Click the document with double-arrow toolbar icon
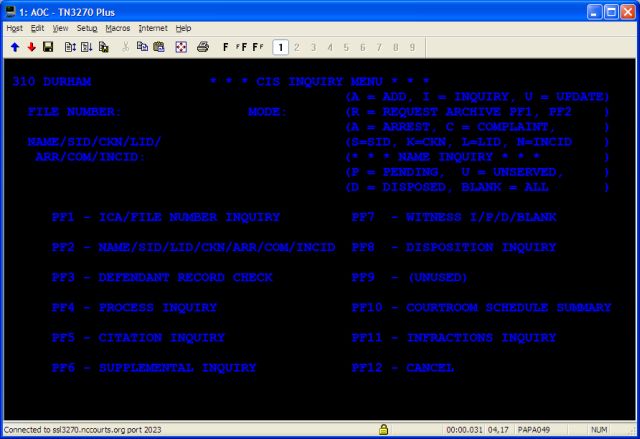This screenshot has height=439, width=640. point(70,47)
